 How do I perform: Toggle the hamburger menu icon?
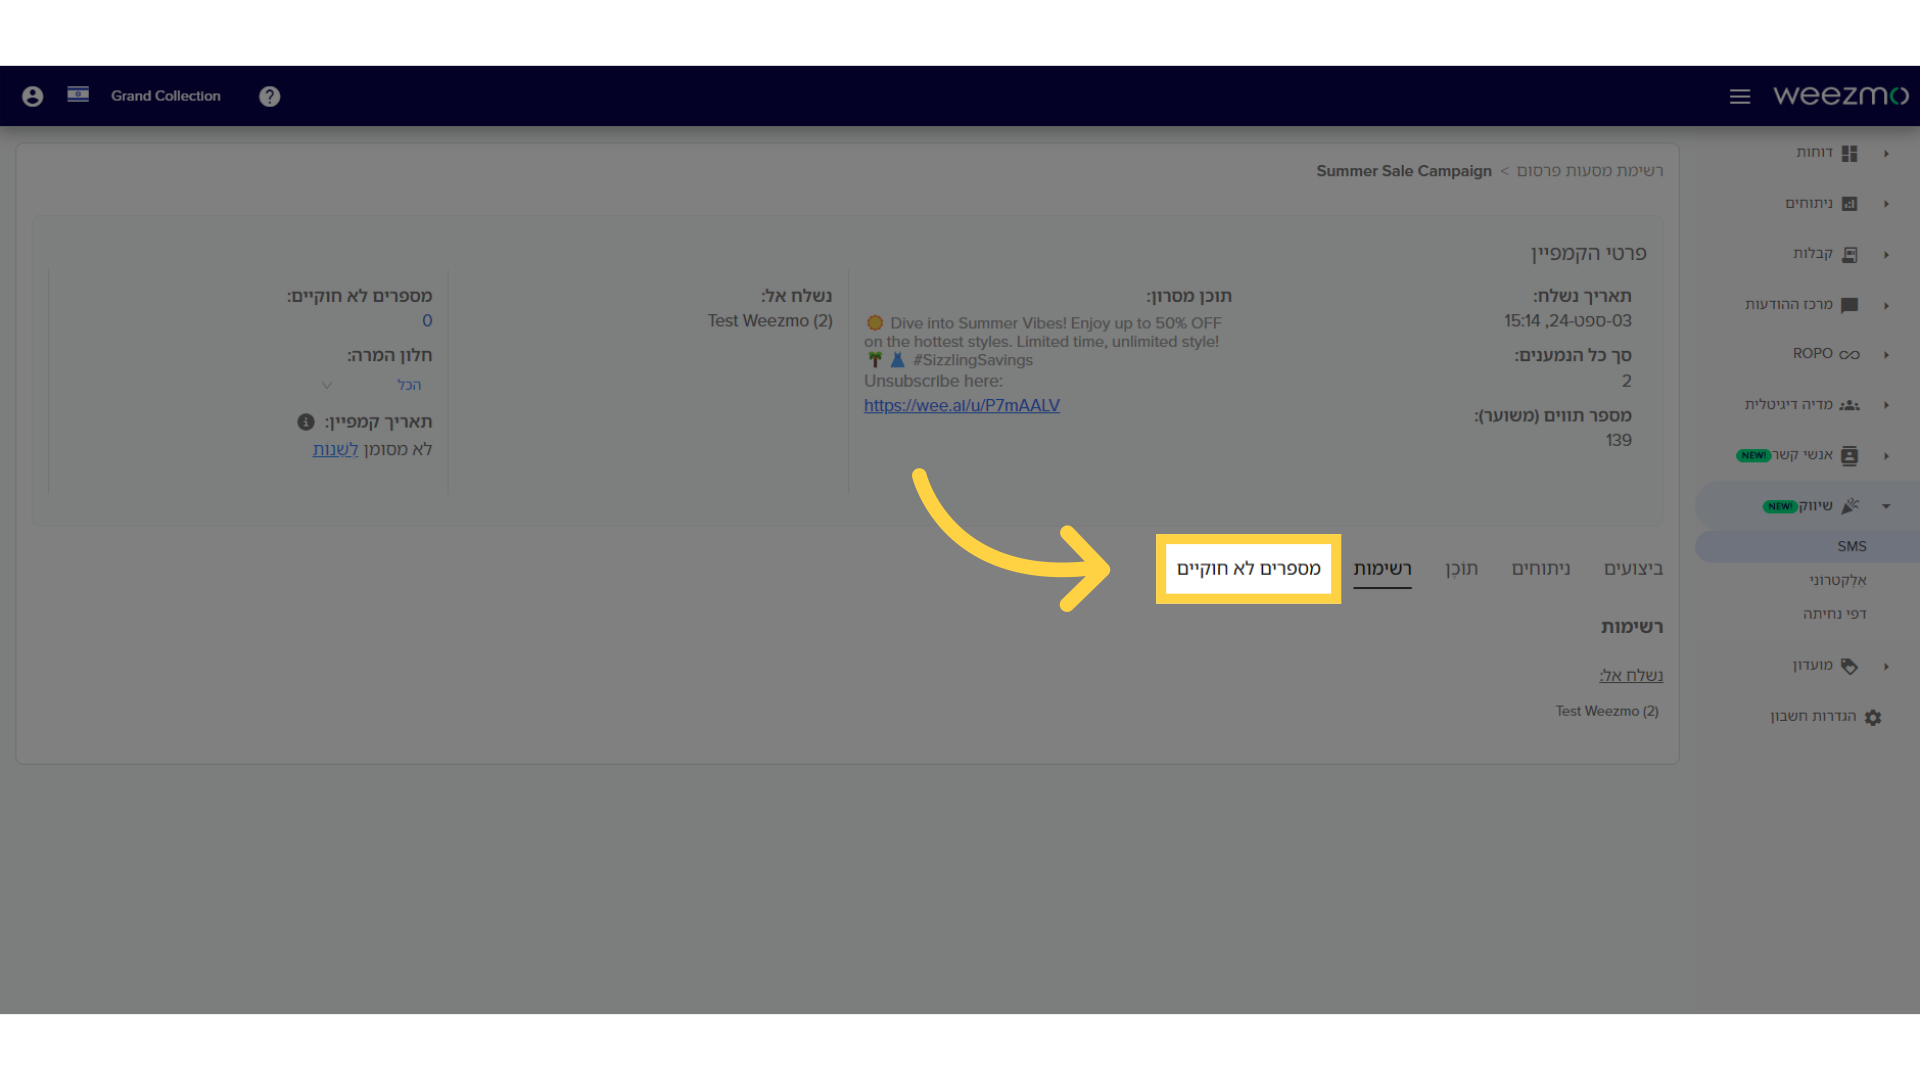pyautogui.click(x=1740, y=96)
